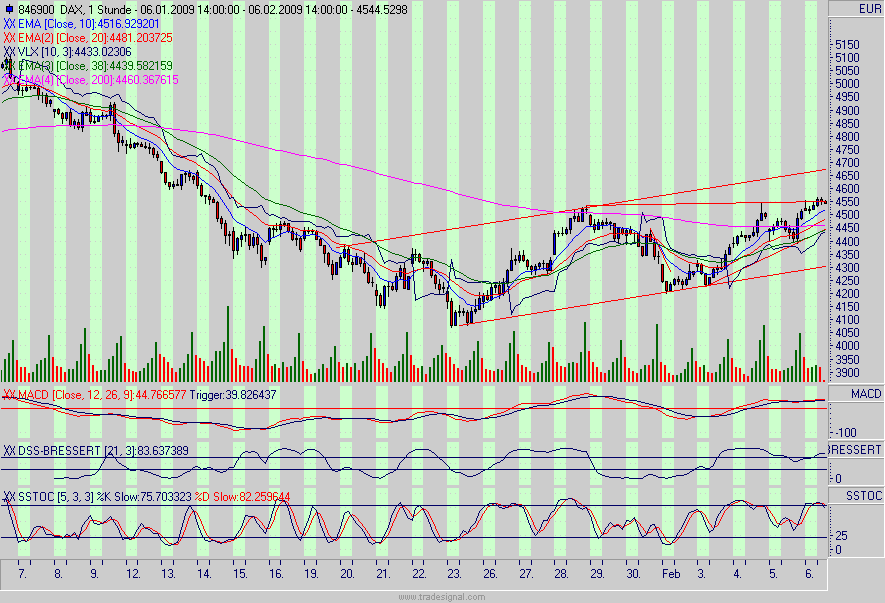Select the magenta XX icon for EMA(4) [Close, 200]
The width and height of the screenshot is (885, 603).
click(x=9, y=77)
